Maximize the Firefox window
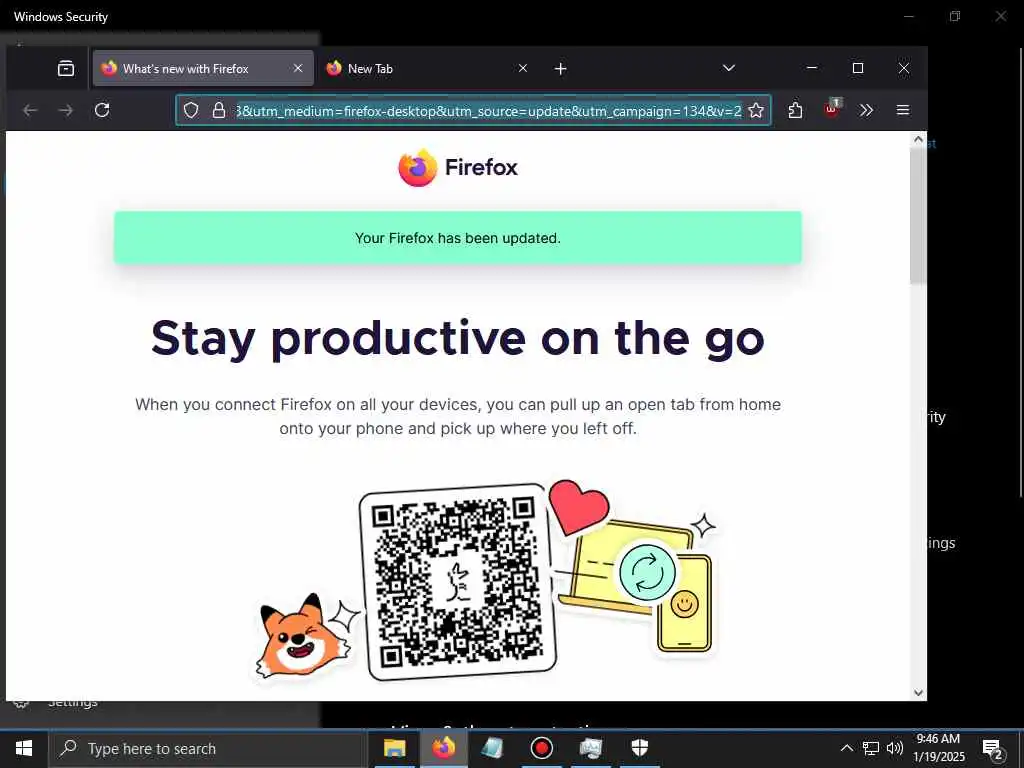This screenshot has width=1024, height=768. click(858, 68)
